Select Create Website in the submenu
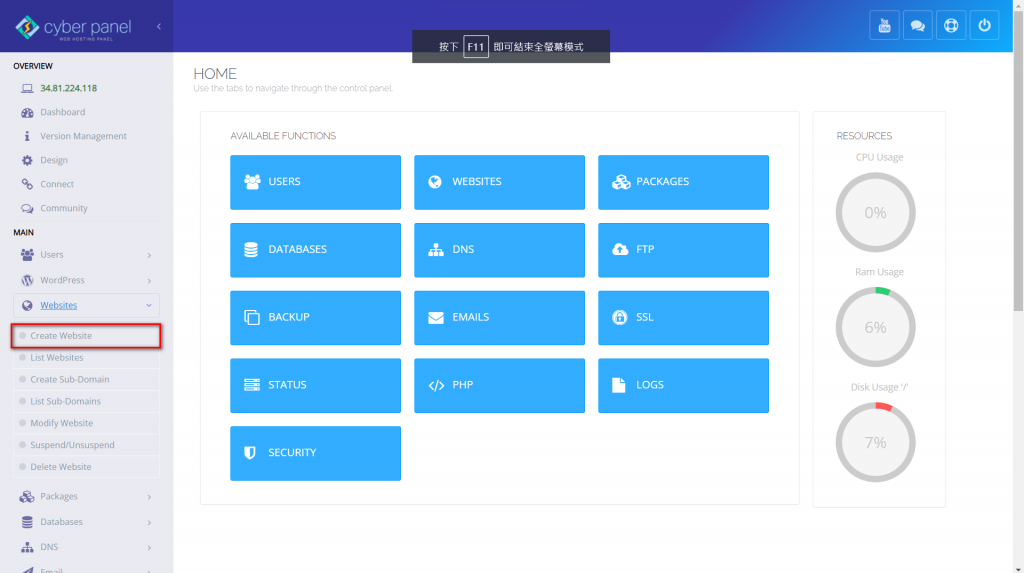This screenshot has width=1024, height=573. [86, 336]
